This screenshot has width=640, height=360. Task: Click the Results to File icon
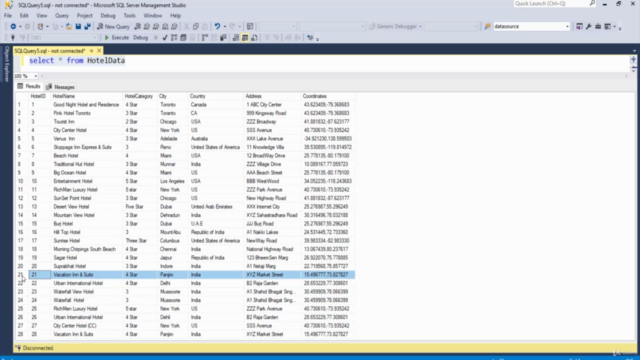(254, 38)
